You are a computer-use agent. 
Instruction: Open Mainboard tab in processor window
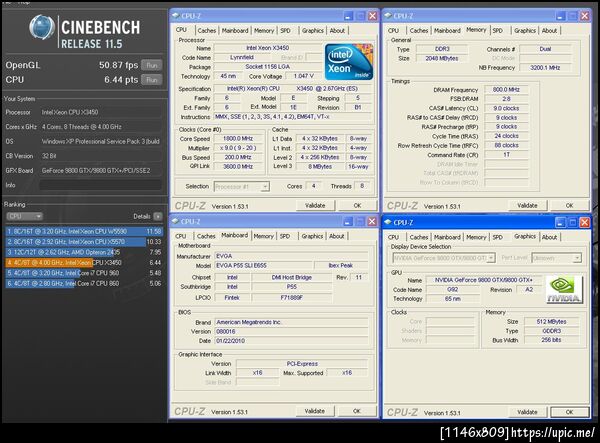(235, 30)
